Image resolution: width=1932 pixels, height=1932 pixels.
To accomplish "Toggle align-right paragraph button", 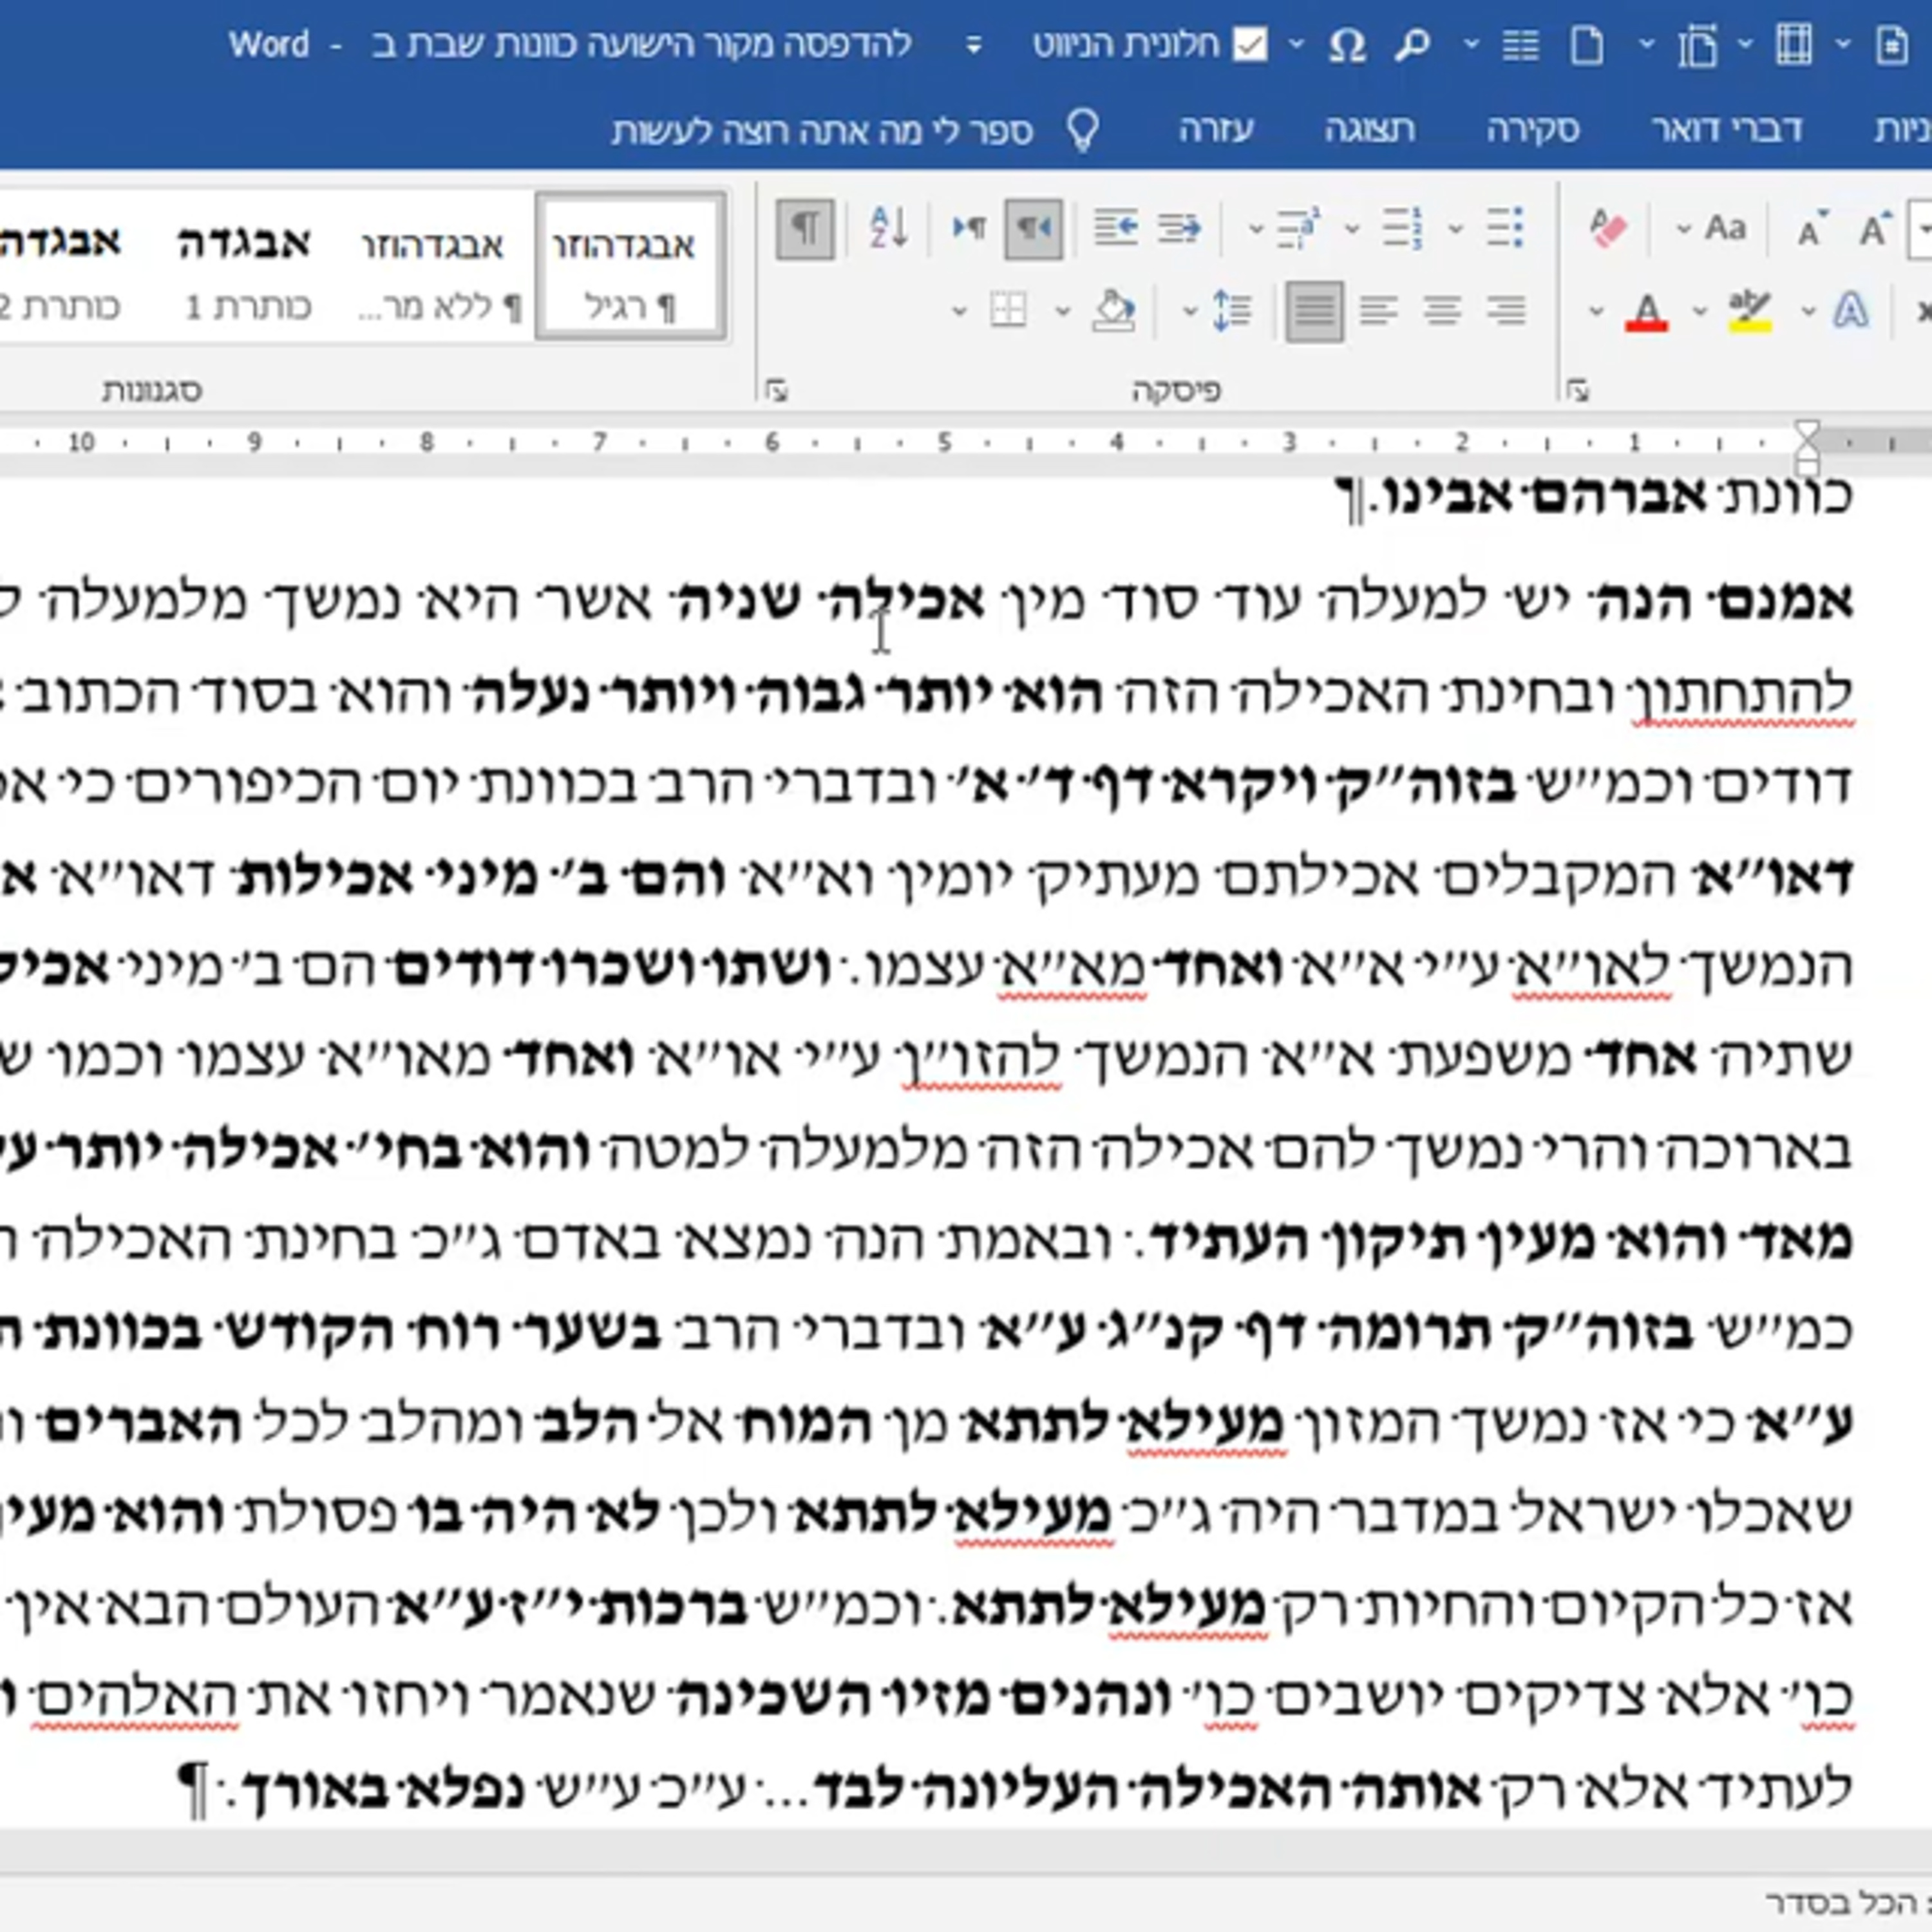I will pos(1505,311).
